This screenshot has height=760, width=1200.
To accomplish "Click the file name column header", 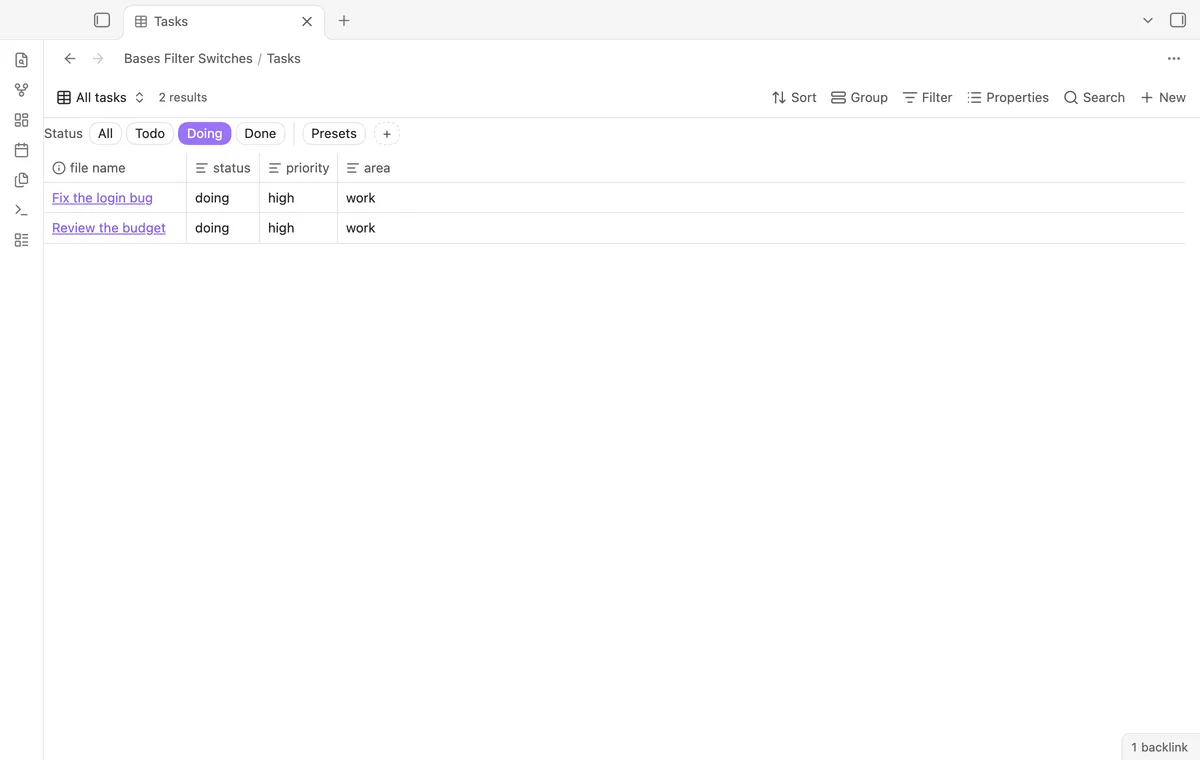I will pyautogui.click(x=115, y=168).
